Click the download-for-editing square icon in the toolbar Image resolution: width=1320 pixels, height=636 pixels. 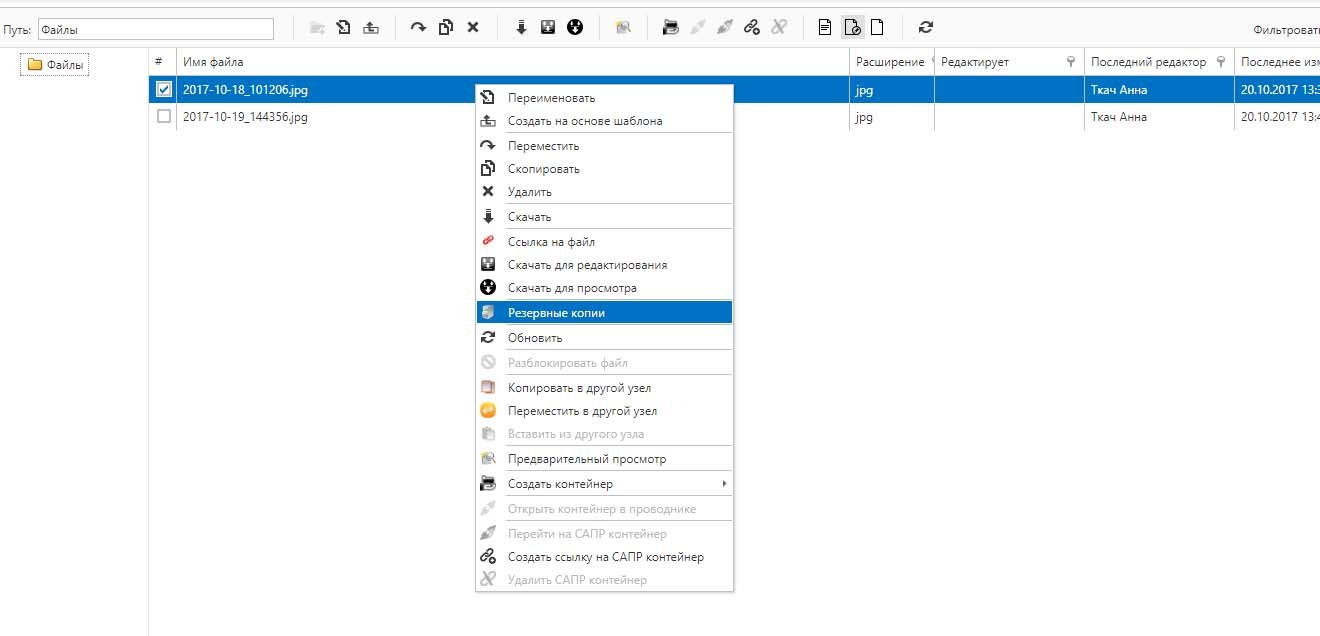pos(548,28)
